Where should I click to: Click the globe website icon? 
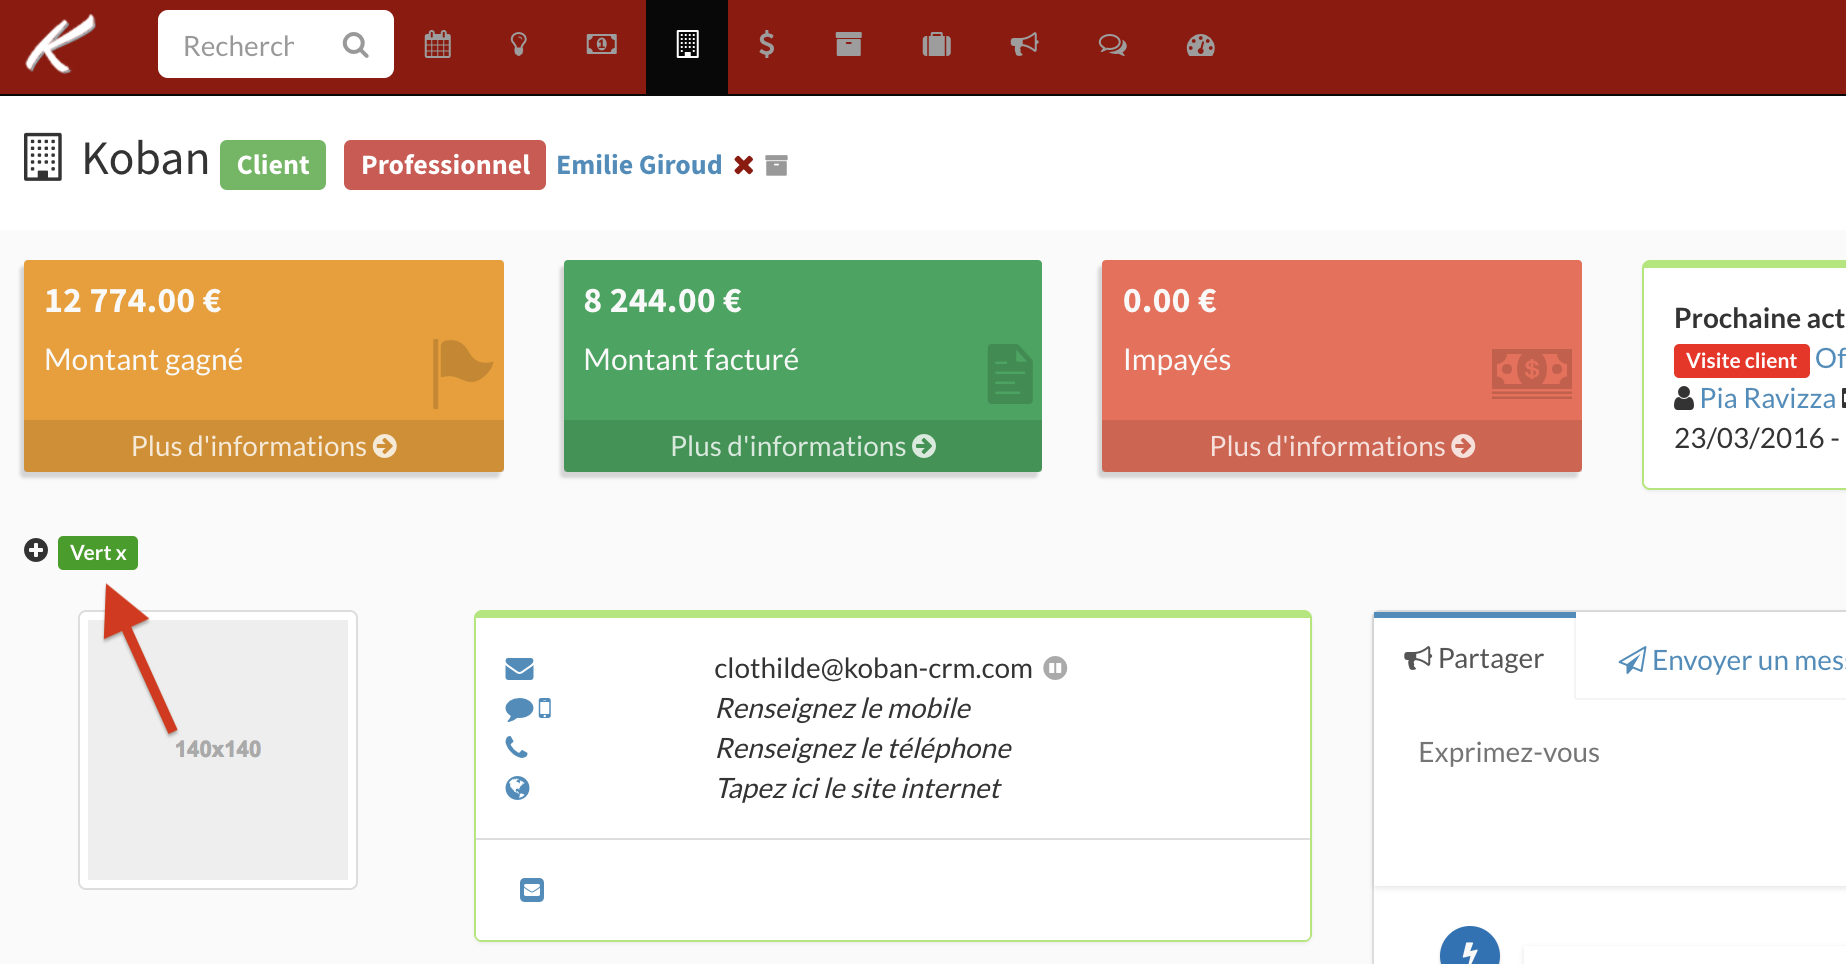(517, 789)
